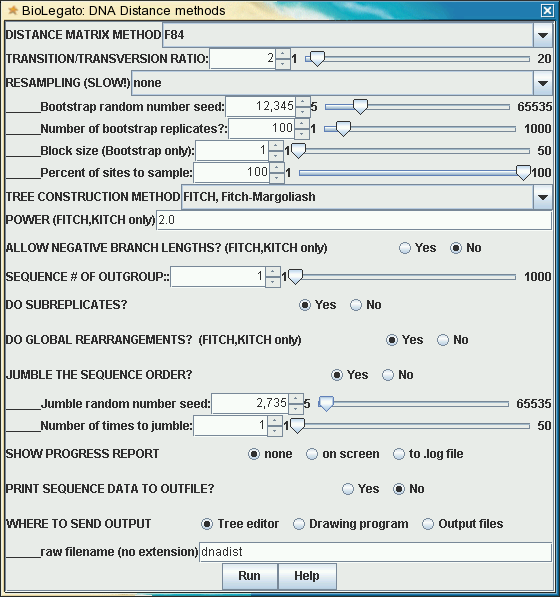Increase the Block size spinner value

click(276, 146)
